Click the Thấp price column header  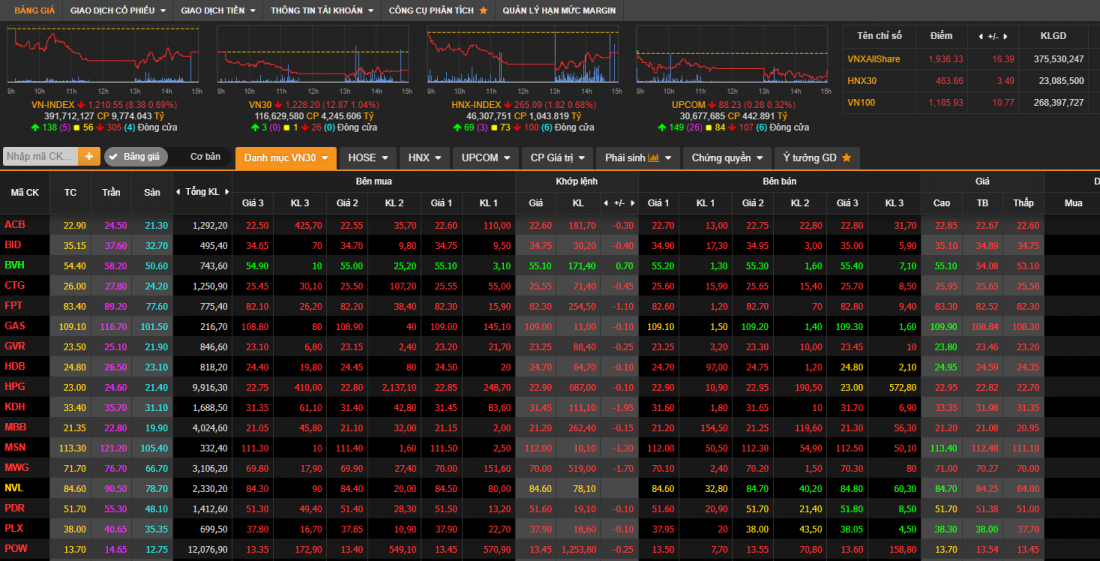(1023, 203)
